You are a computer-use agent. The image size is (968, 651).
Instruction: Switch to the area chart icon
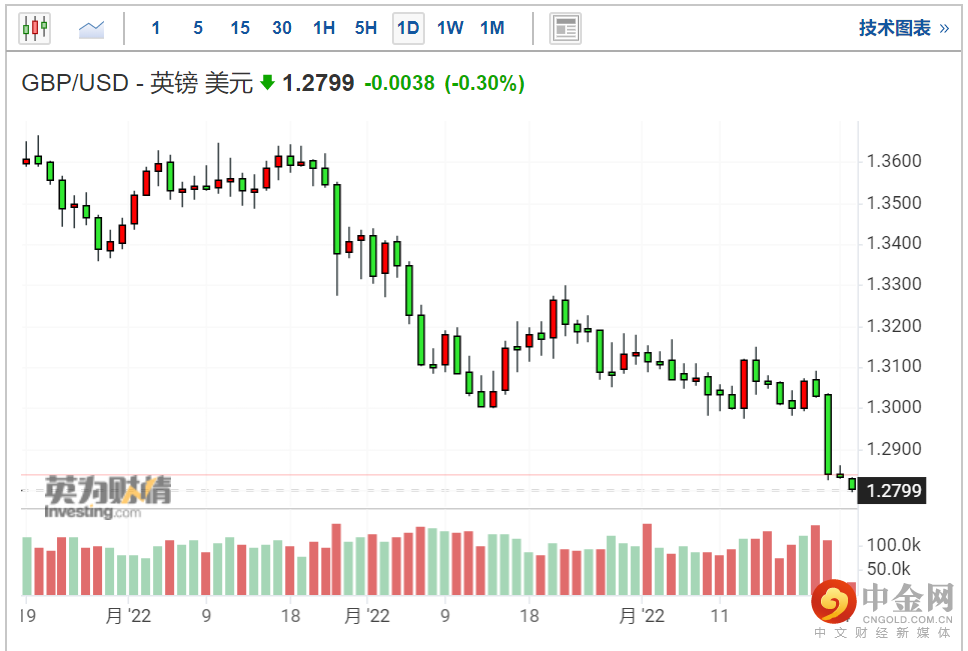92,28
